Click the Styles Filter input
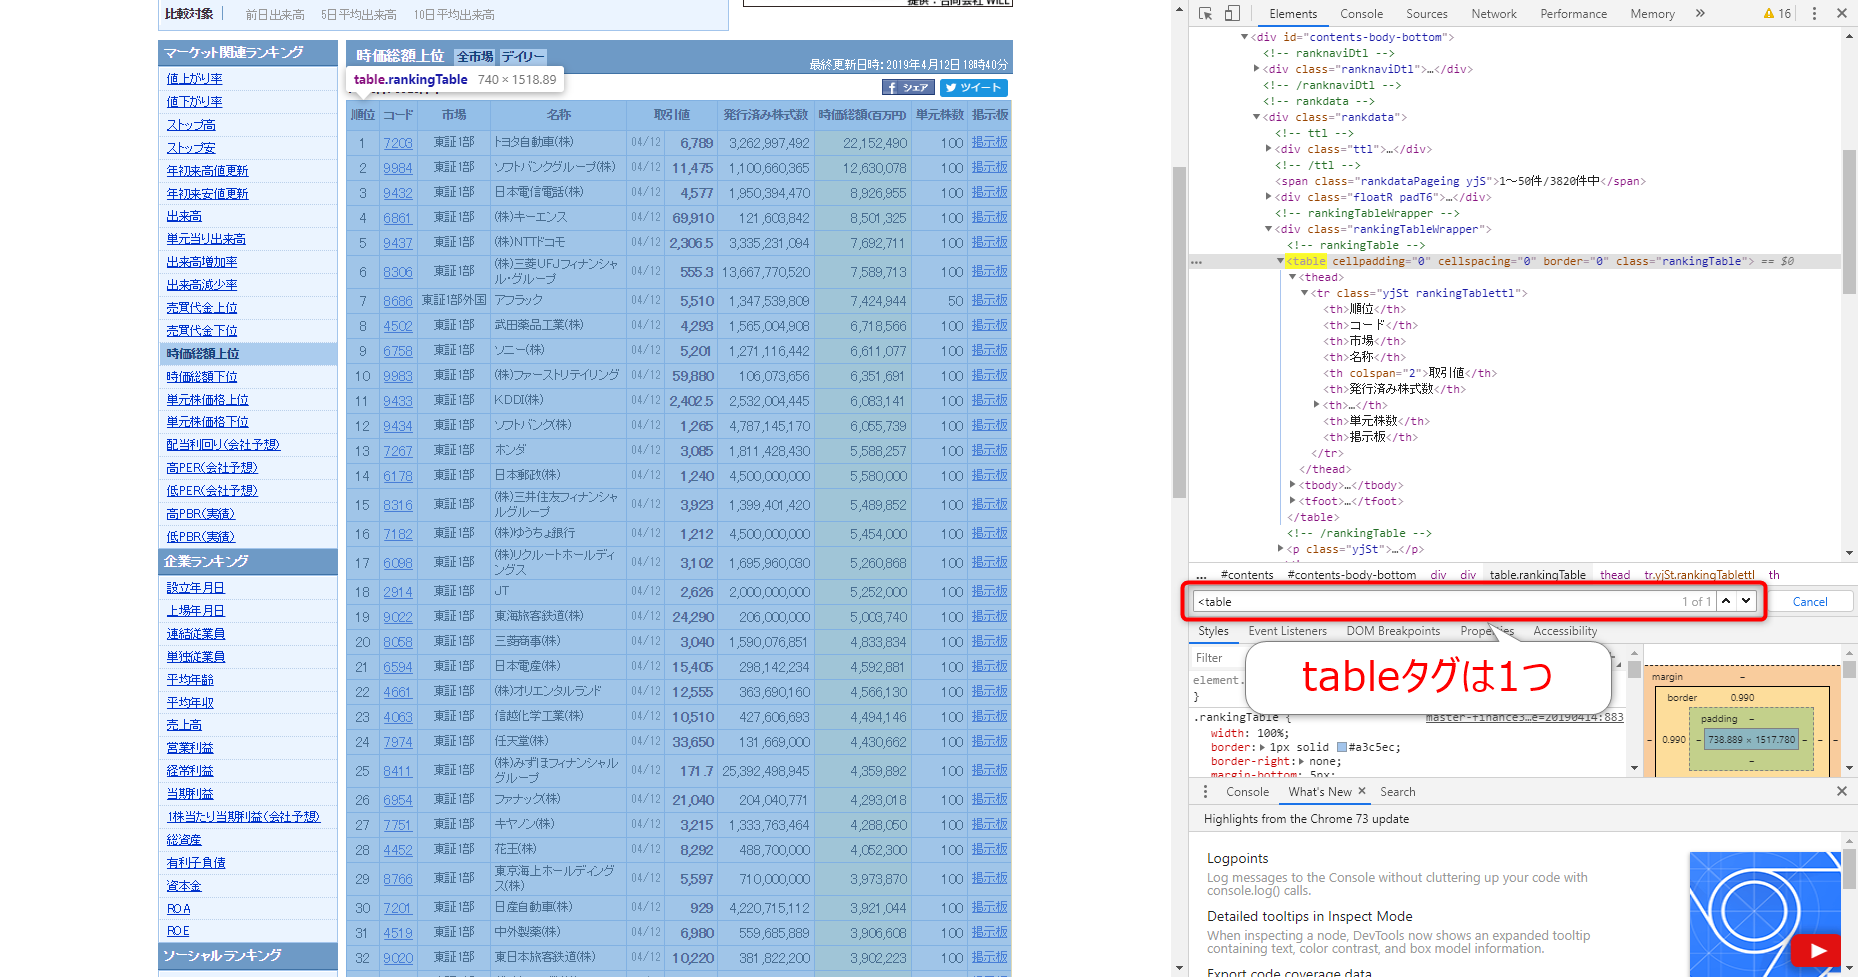Screen dimensions: 1858x977 [x=1217, y=658]
